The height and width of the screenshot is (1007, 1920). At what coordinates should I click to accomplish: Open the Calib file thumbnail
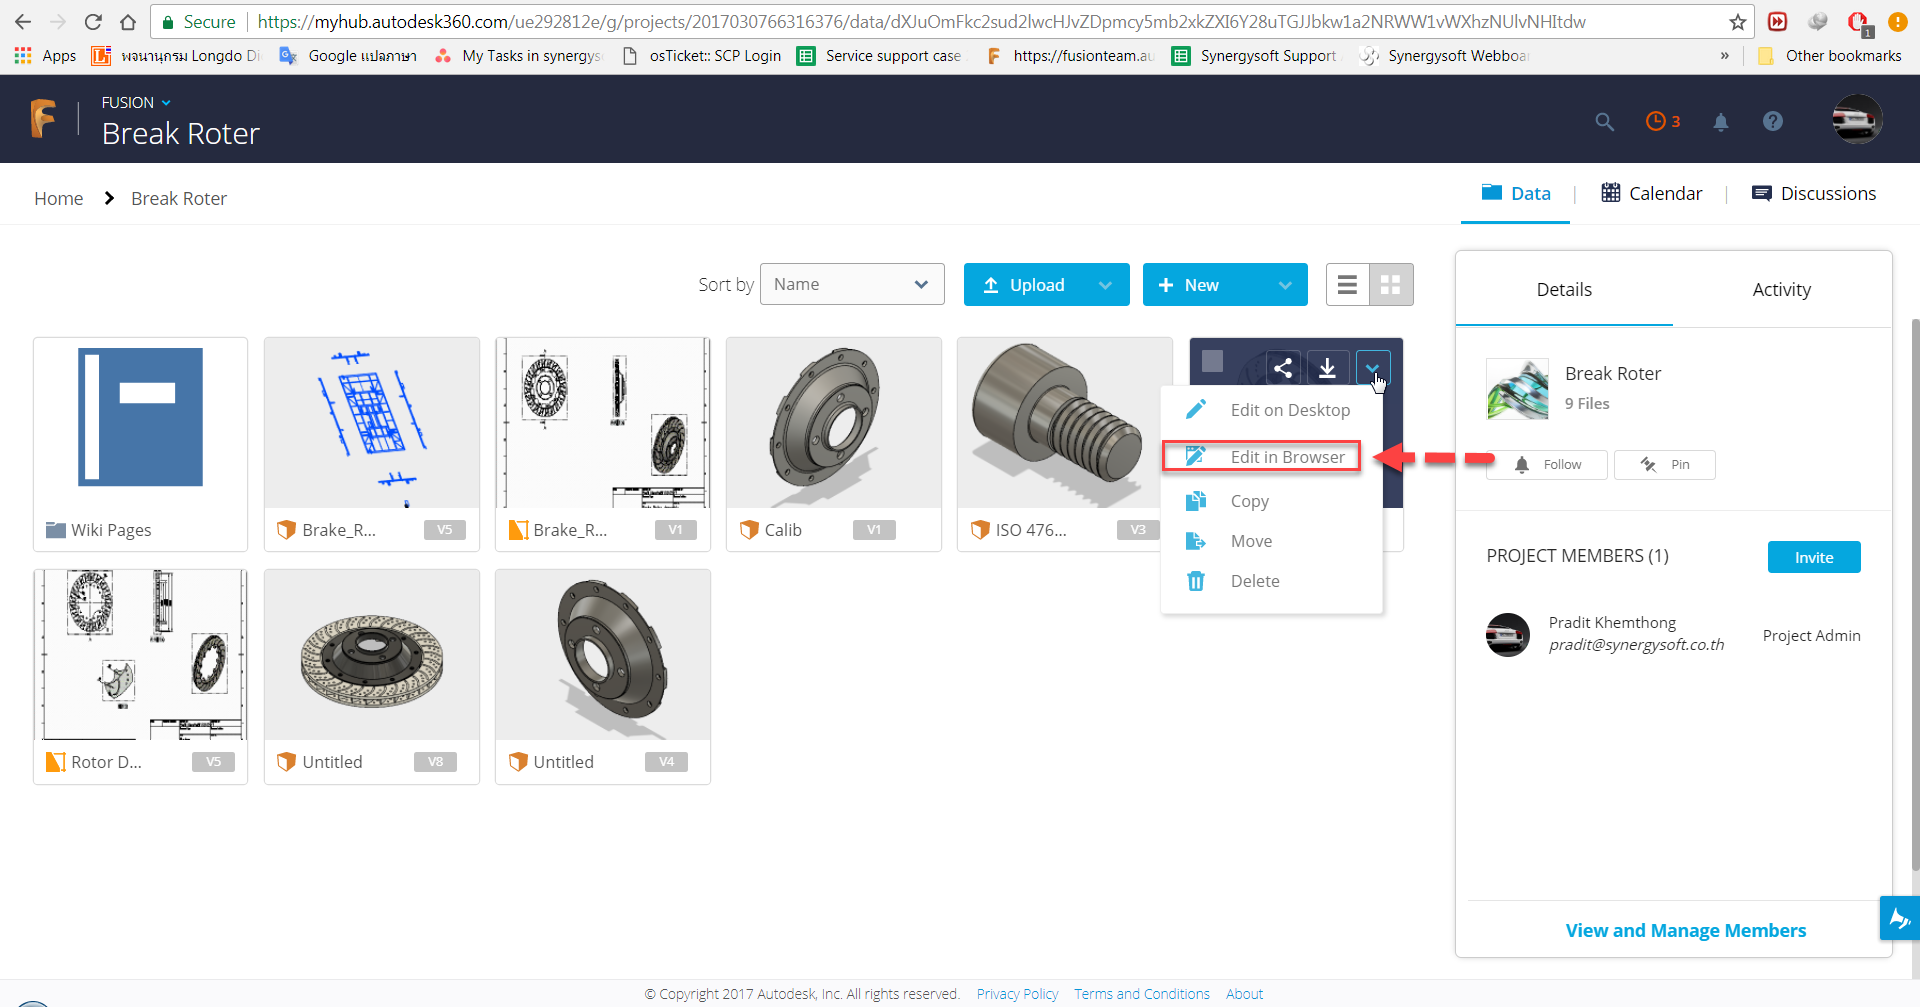(x=833, y=422)
